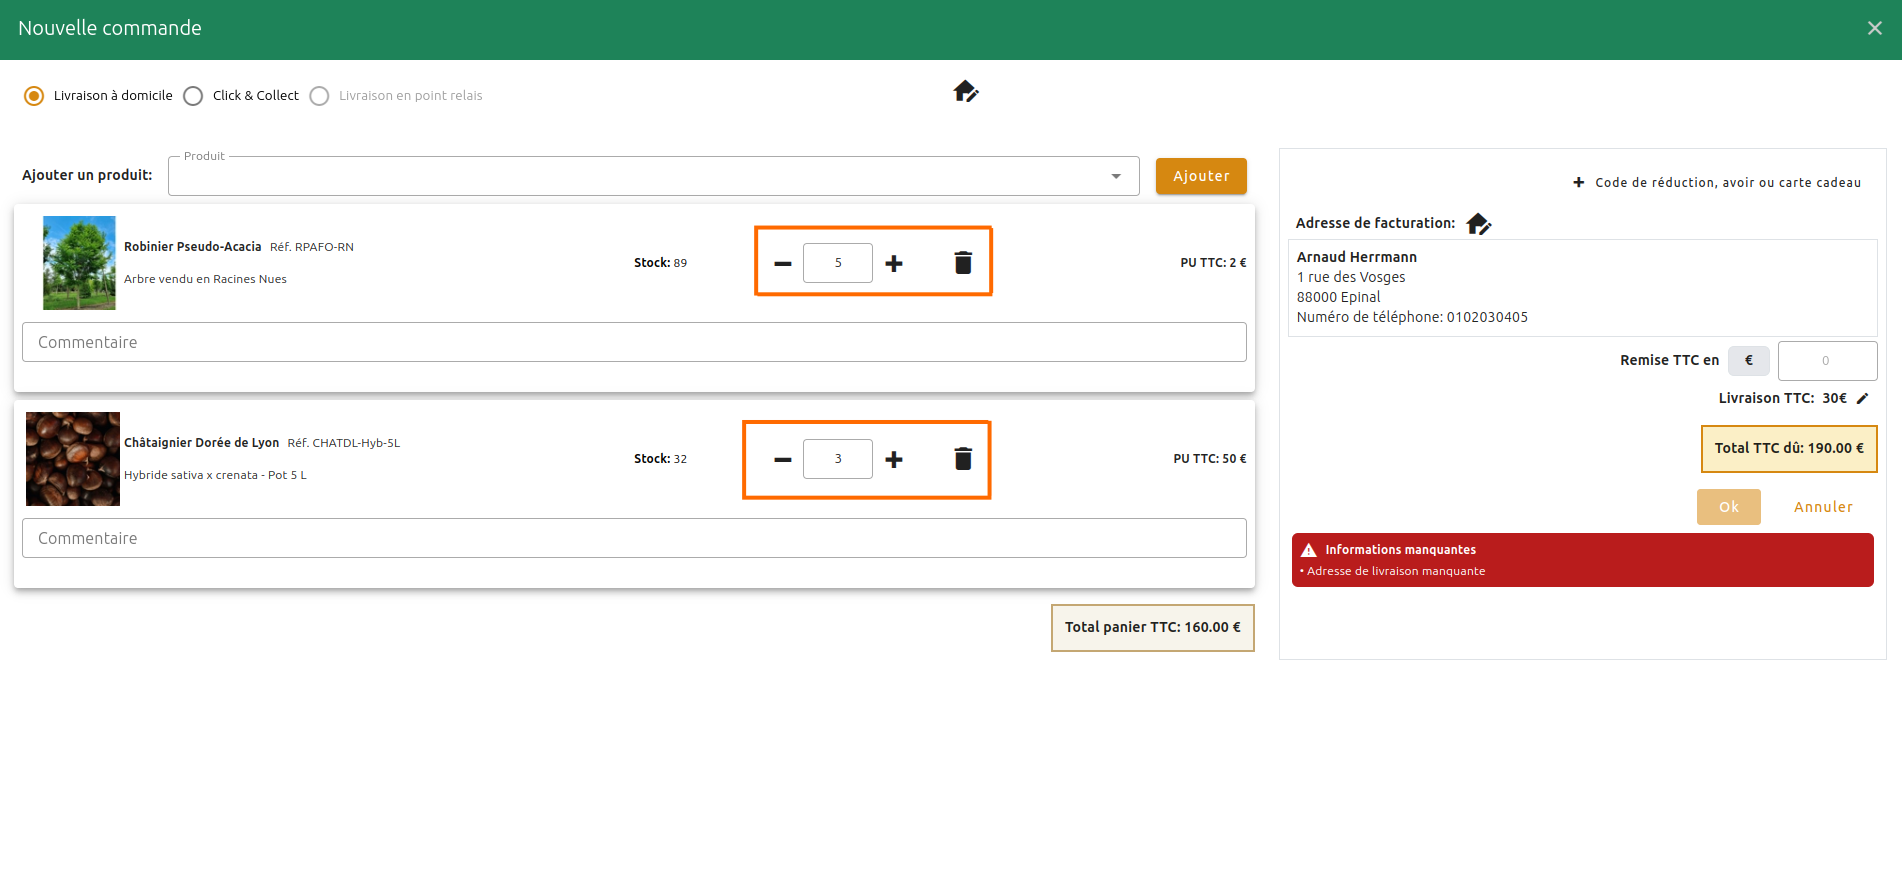Select Livraison à domicile option
Image resolution: width=1902 pixels, height=885 pixels.
[x=34, y=96]
